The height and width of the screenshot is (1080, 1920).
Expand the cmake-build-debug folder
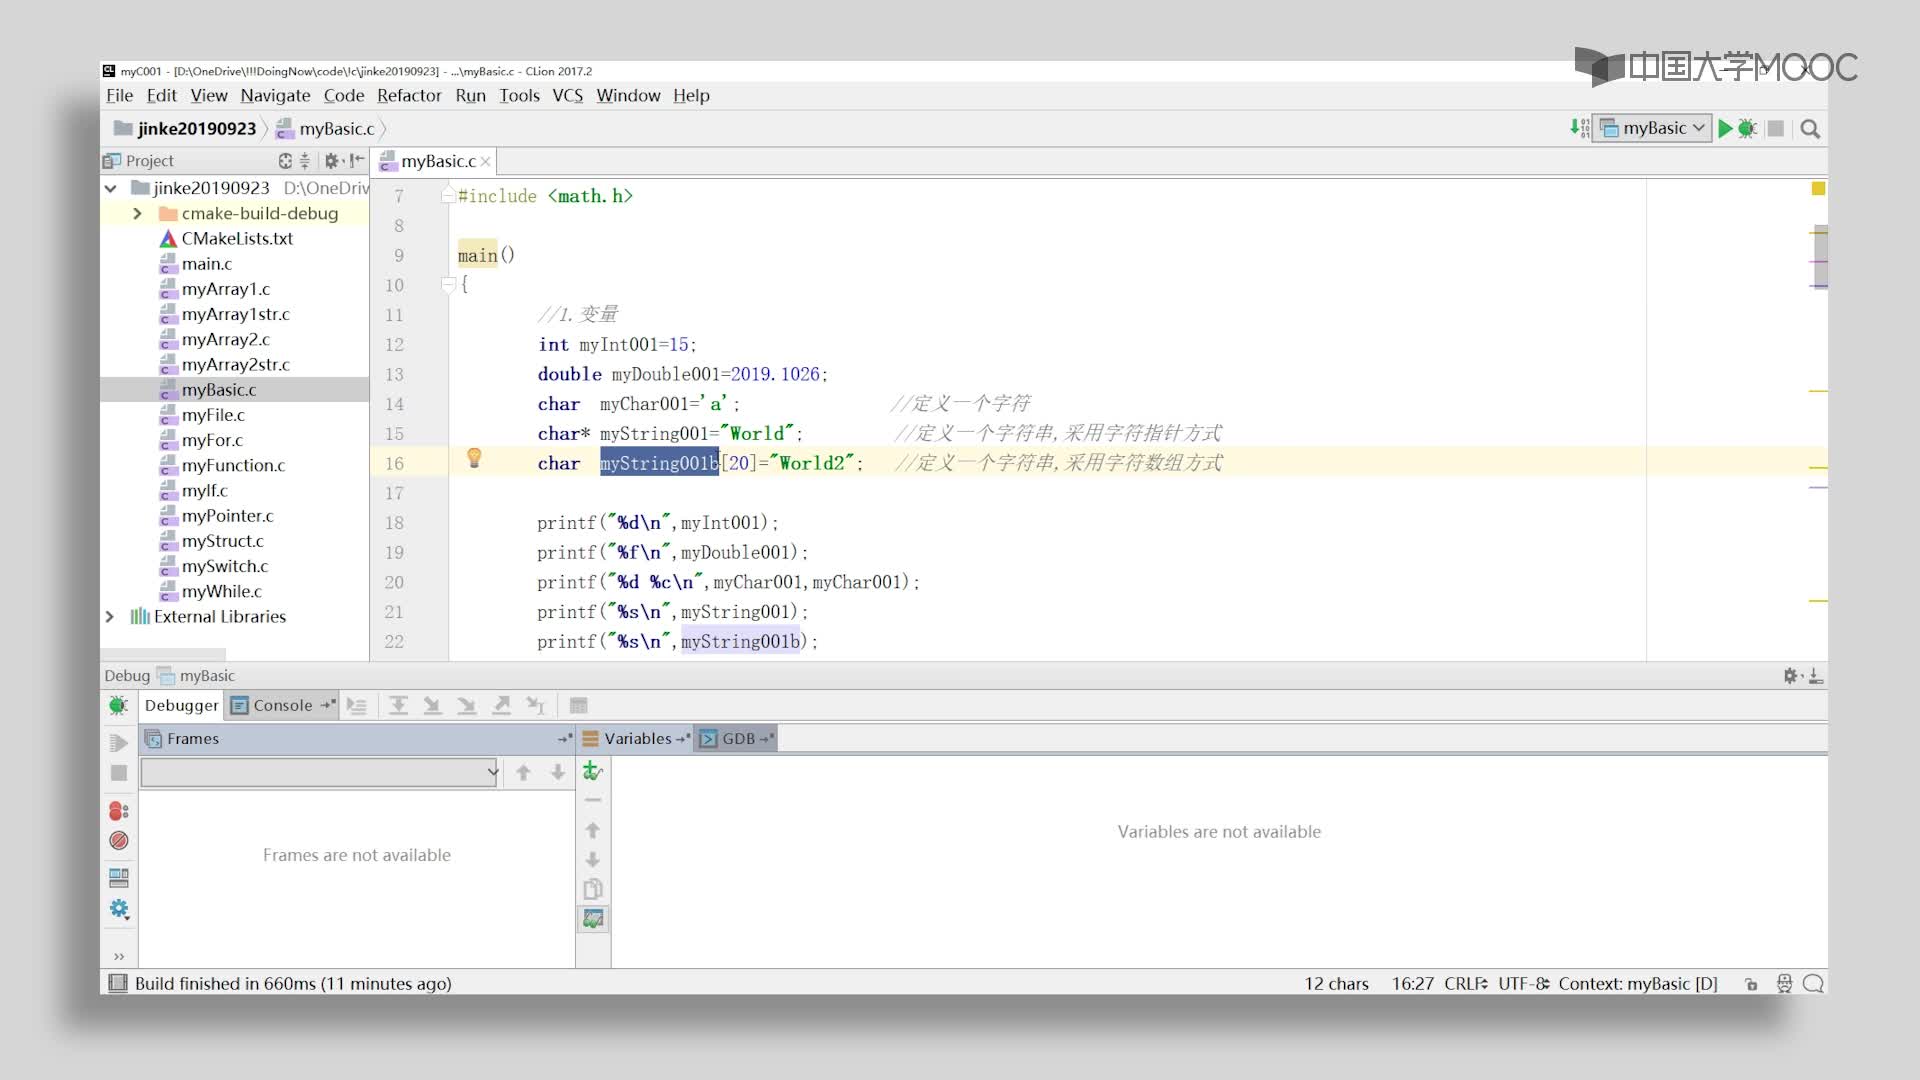[137, 214]
